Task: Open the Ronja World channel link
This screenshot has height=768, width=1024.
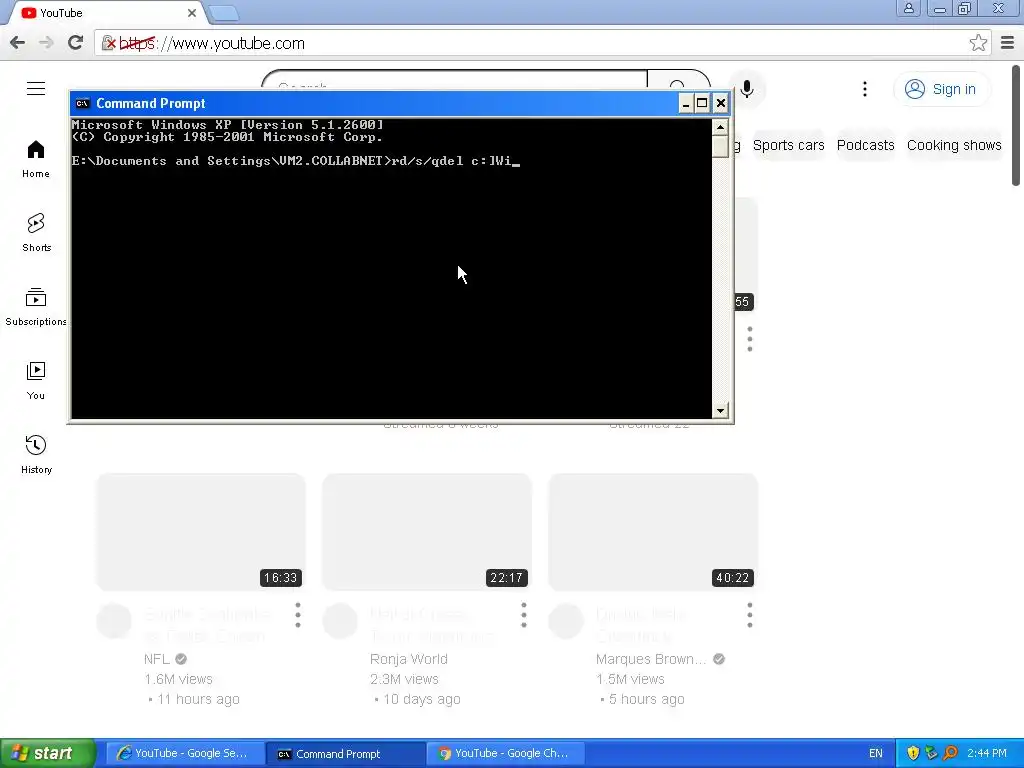Action: pyautogui.click(x=409, y=659)
